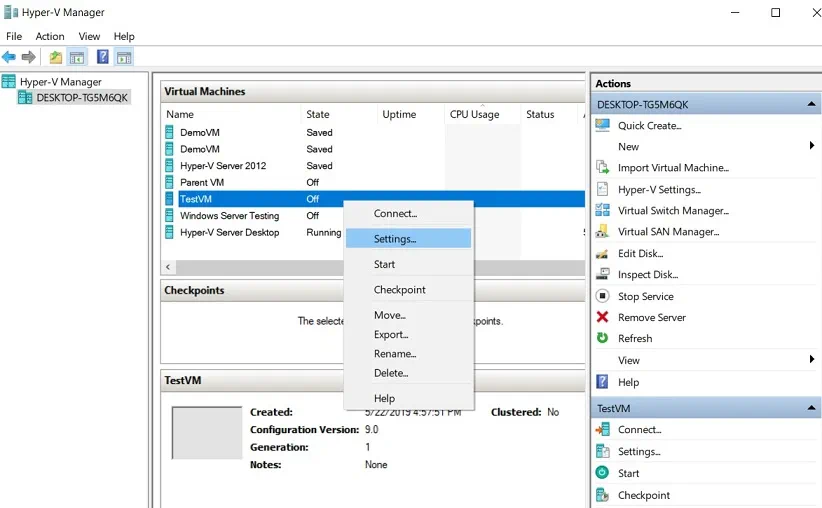This screenshot has width=822, height=508.
Task: Expand the View submenu arrow in Actions
Action: [811, 360]
